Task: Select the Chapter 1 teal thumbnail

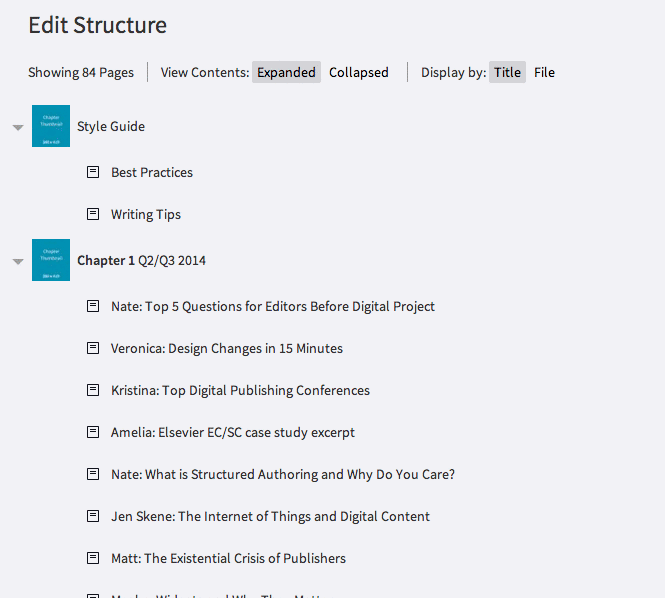Action: pos(51,260)
